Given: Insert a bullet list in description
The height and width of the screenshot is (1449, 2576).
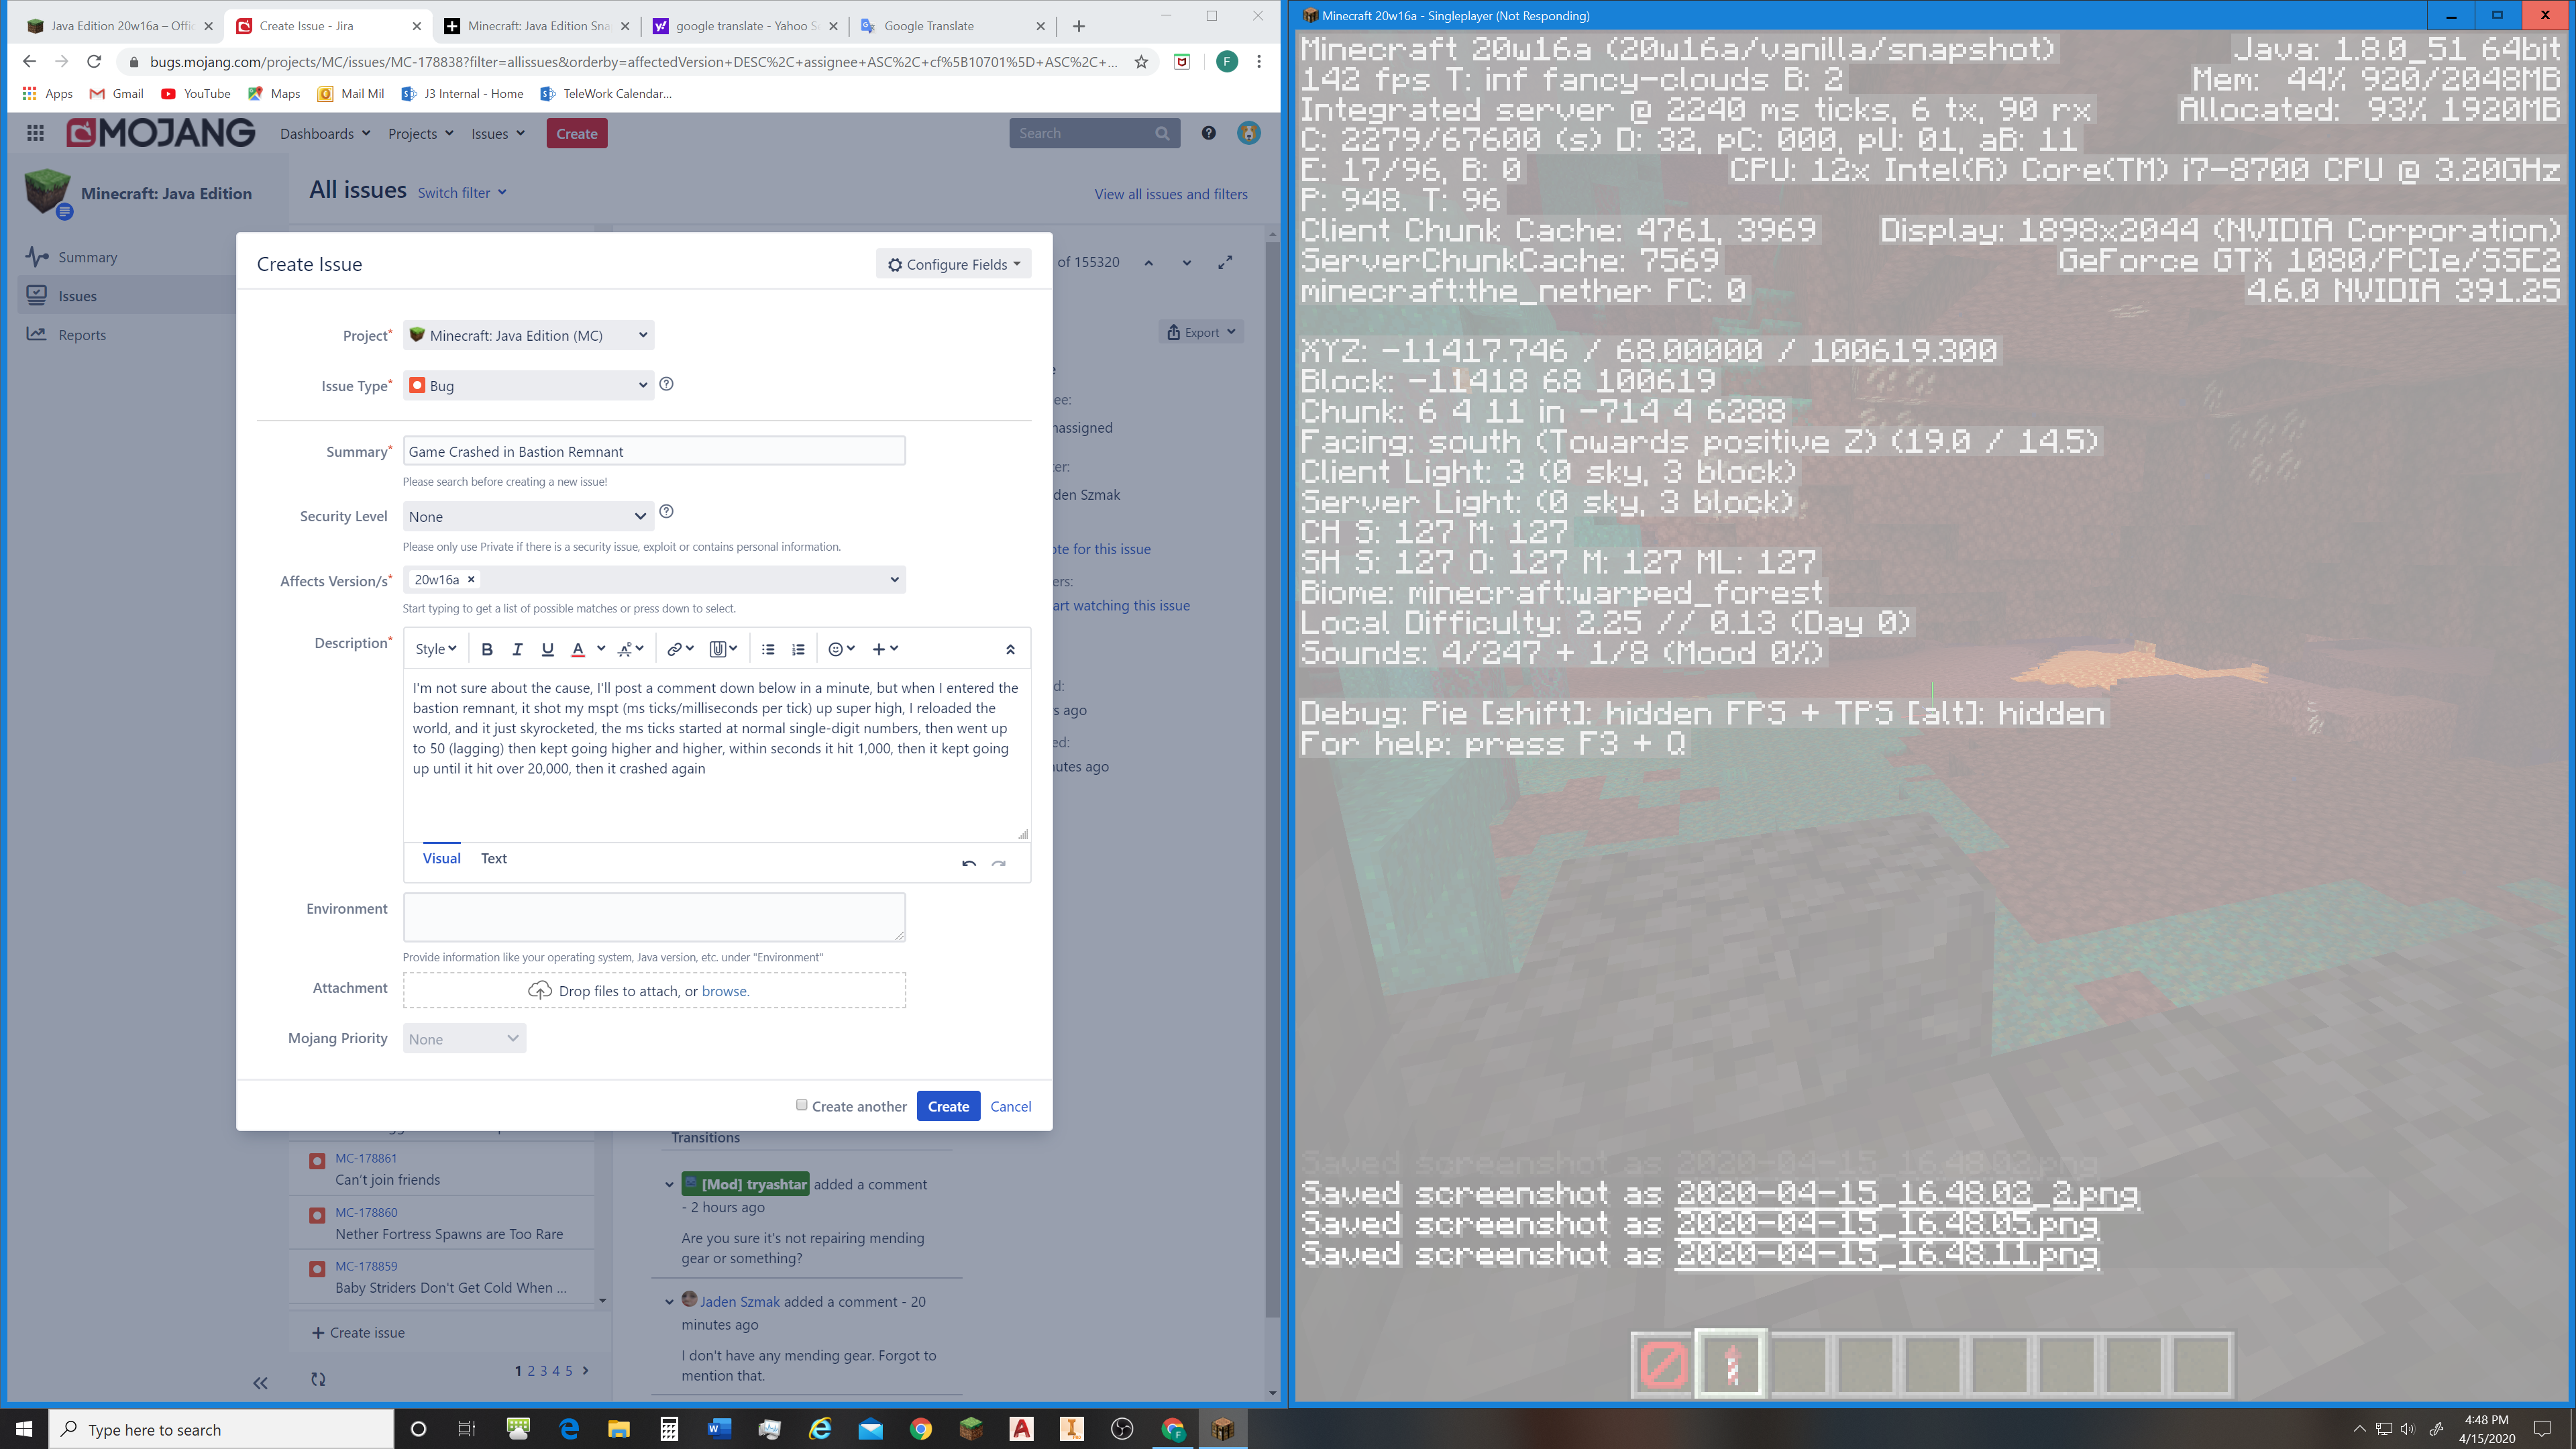Looking at the screenshot, I should pyautogui.click(x=768, y=649).
